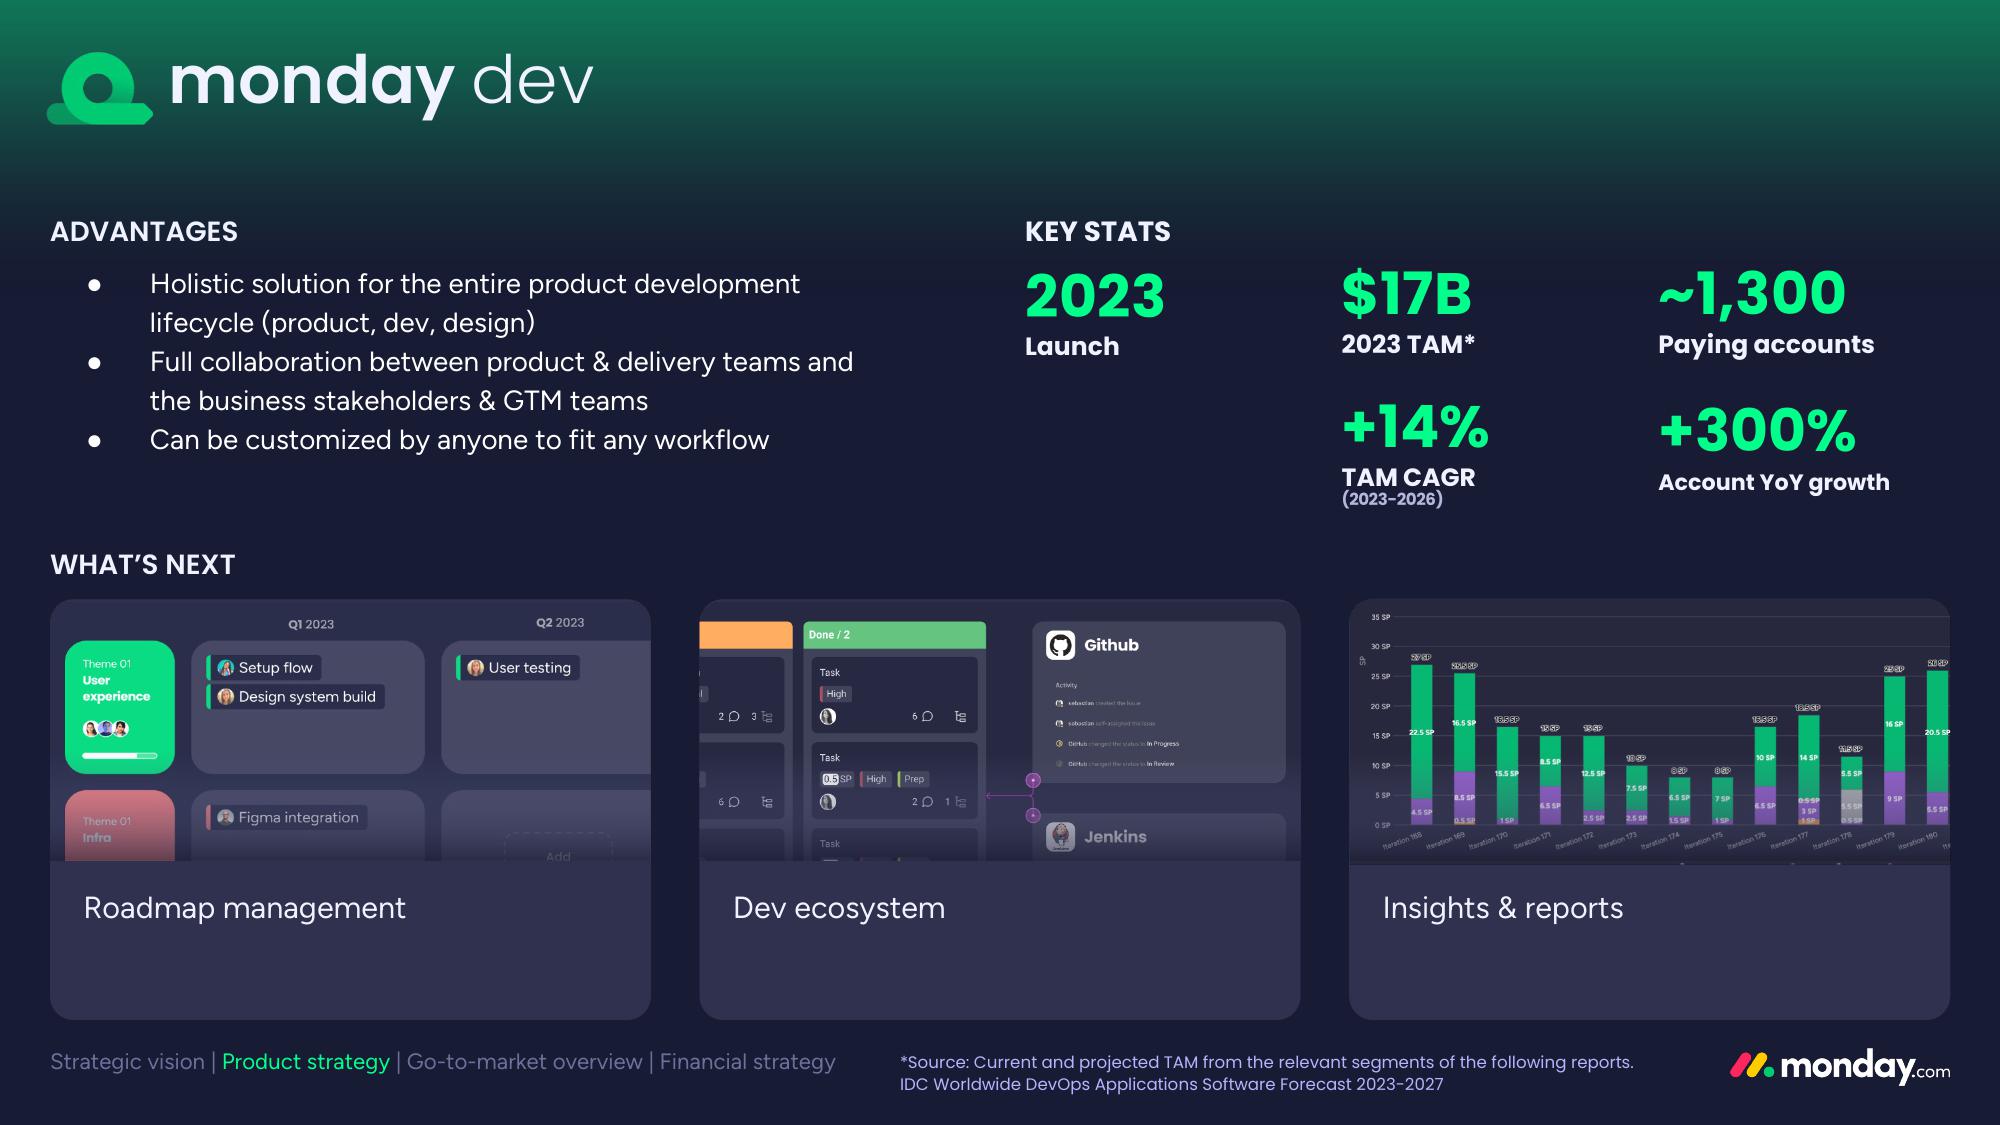Select the Theme 01 Infra card
The image size is (2000, 1125).
[x=120, y=826]
